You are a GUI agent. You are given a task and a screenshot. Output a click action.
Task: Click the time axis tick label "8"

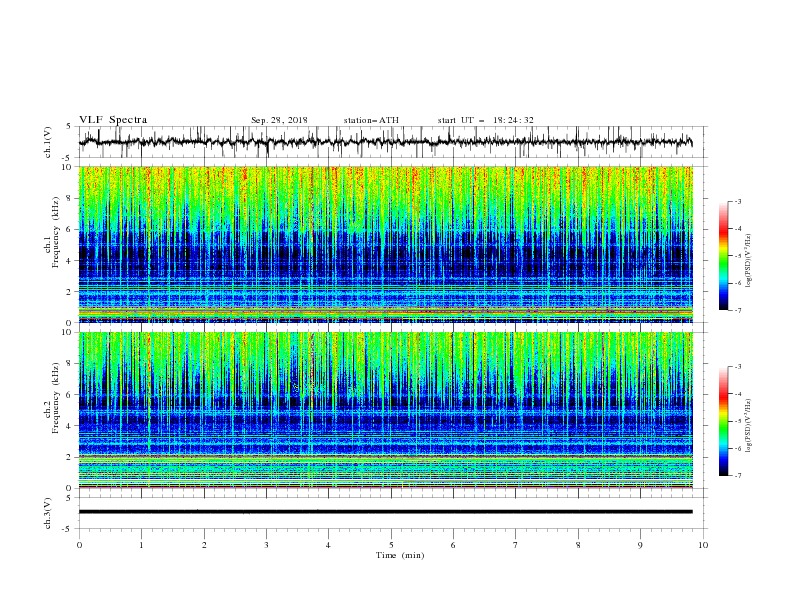point(578,545)
